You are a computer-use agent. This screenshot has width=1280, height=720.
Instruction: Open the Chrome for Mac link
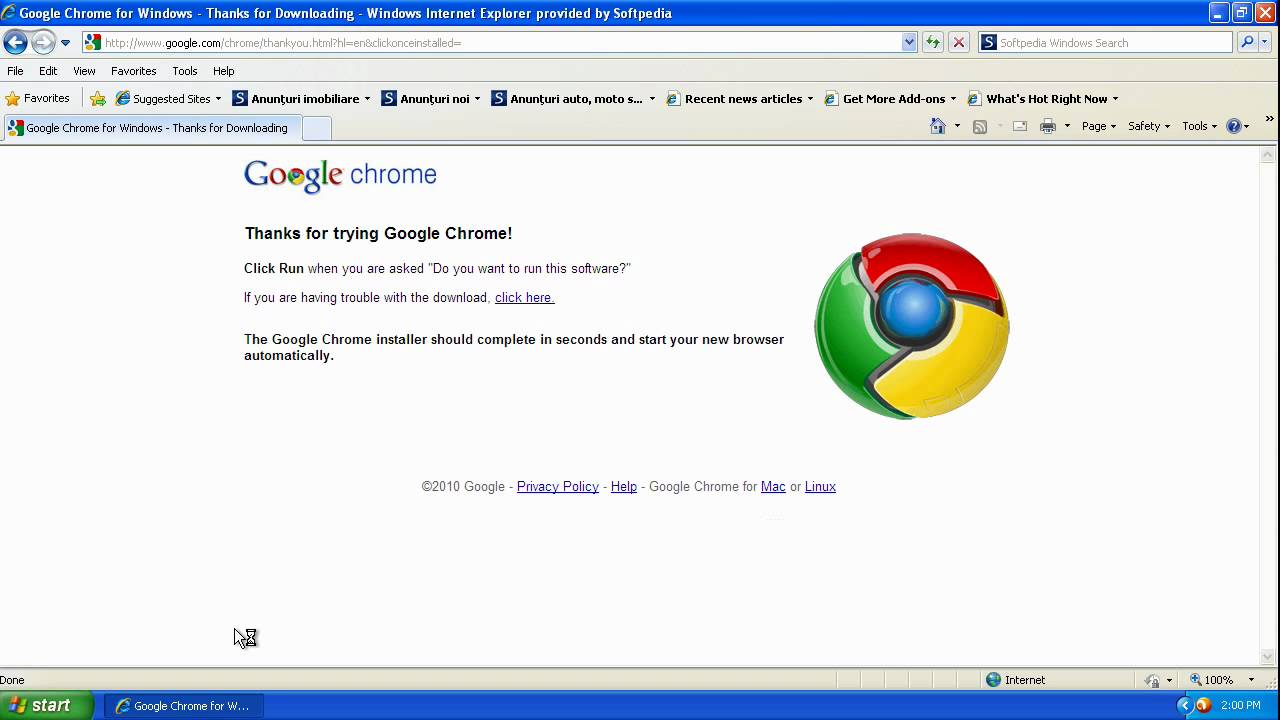coord(773,486)
